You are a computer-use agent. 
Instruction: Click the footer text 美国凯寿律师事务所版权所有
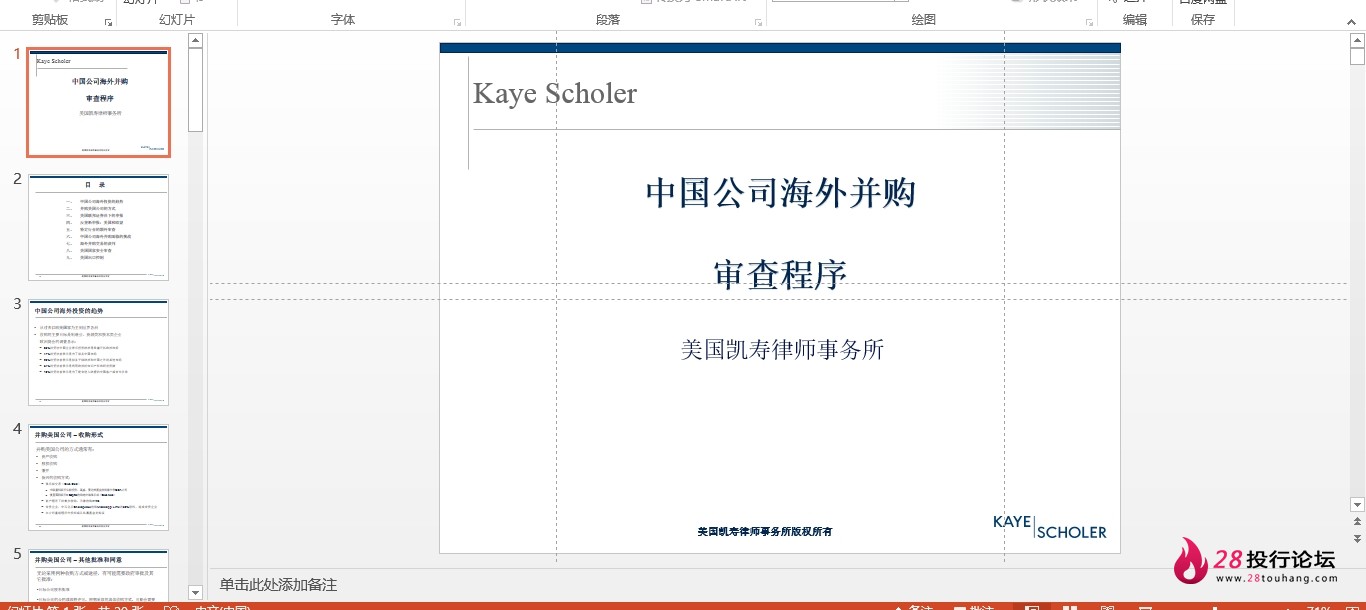[765, 531]
